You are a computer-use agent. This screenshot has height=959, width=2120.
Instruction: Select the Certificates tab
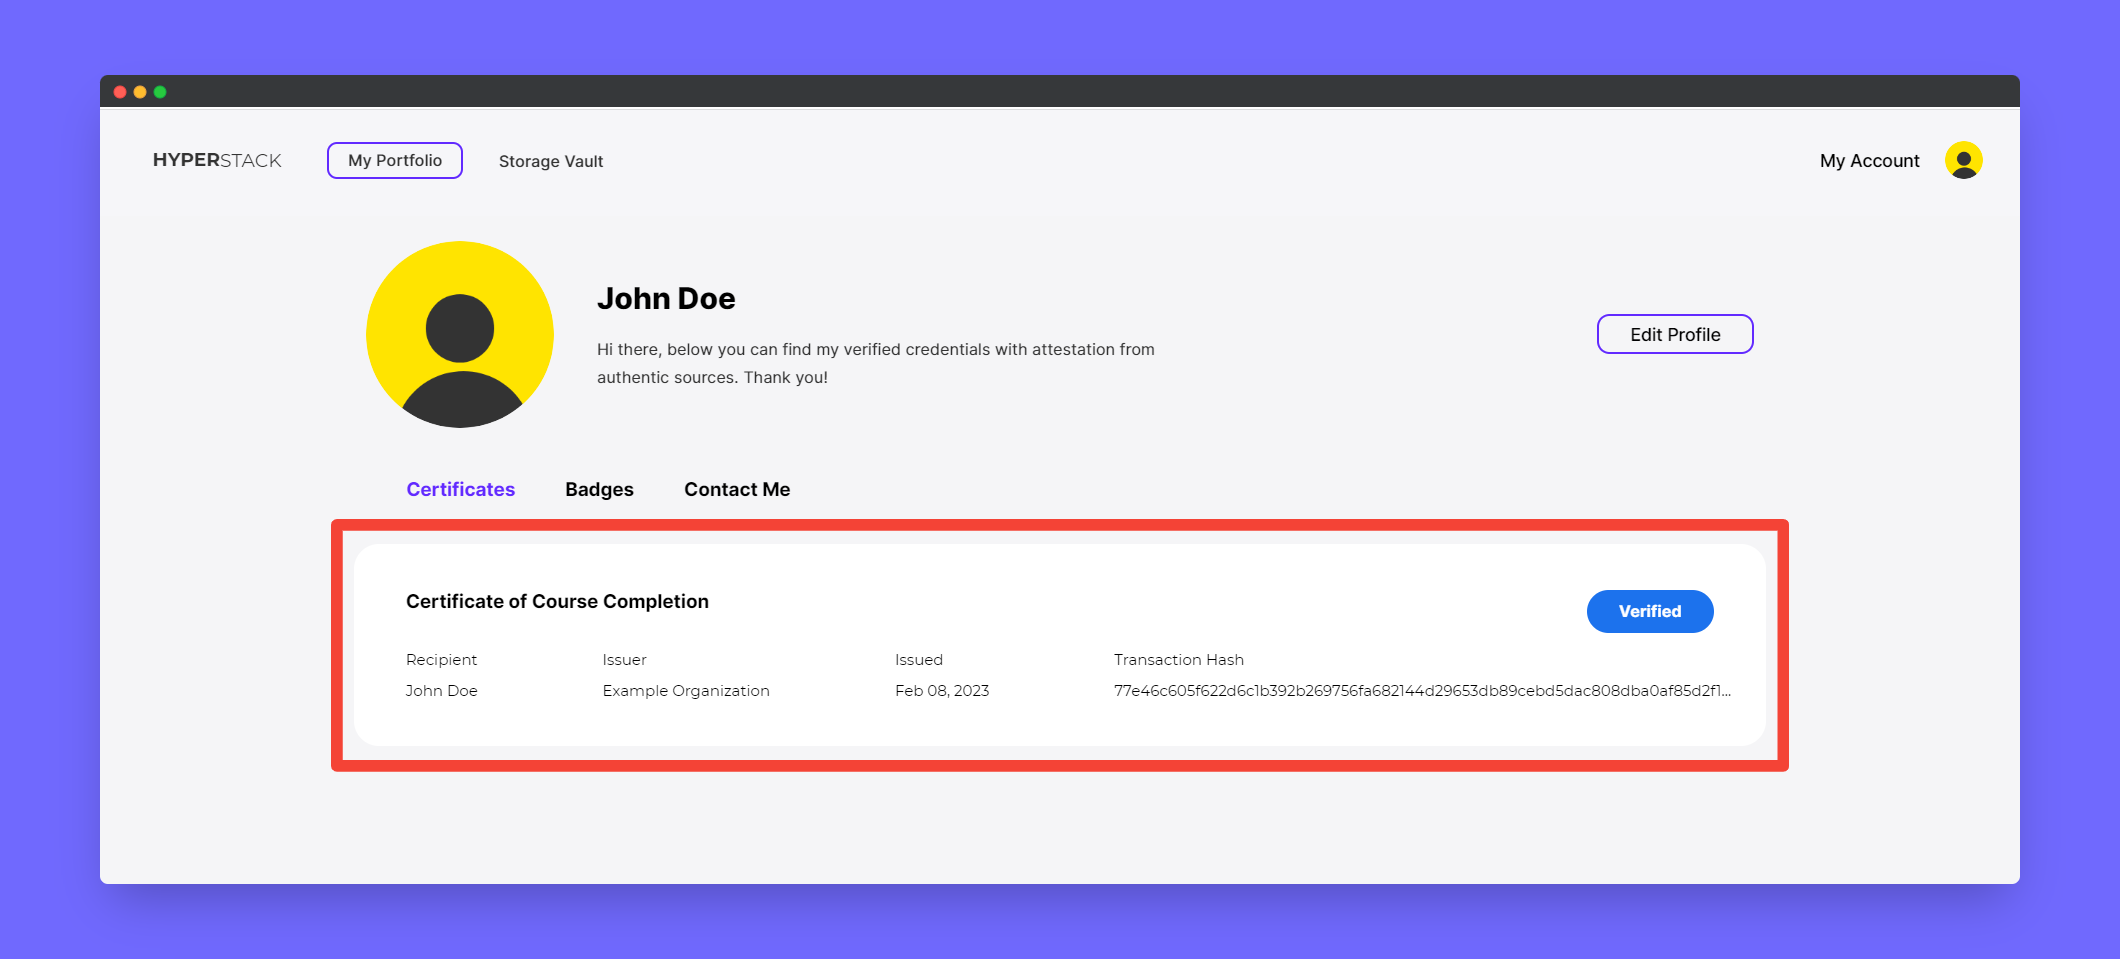(x=460, y=489)
